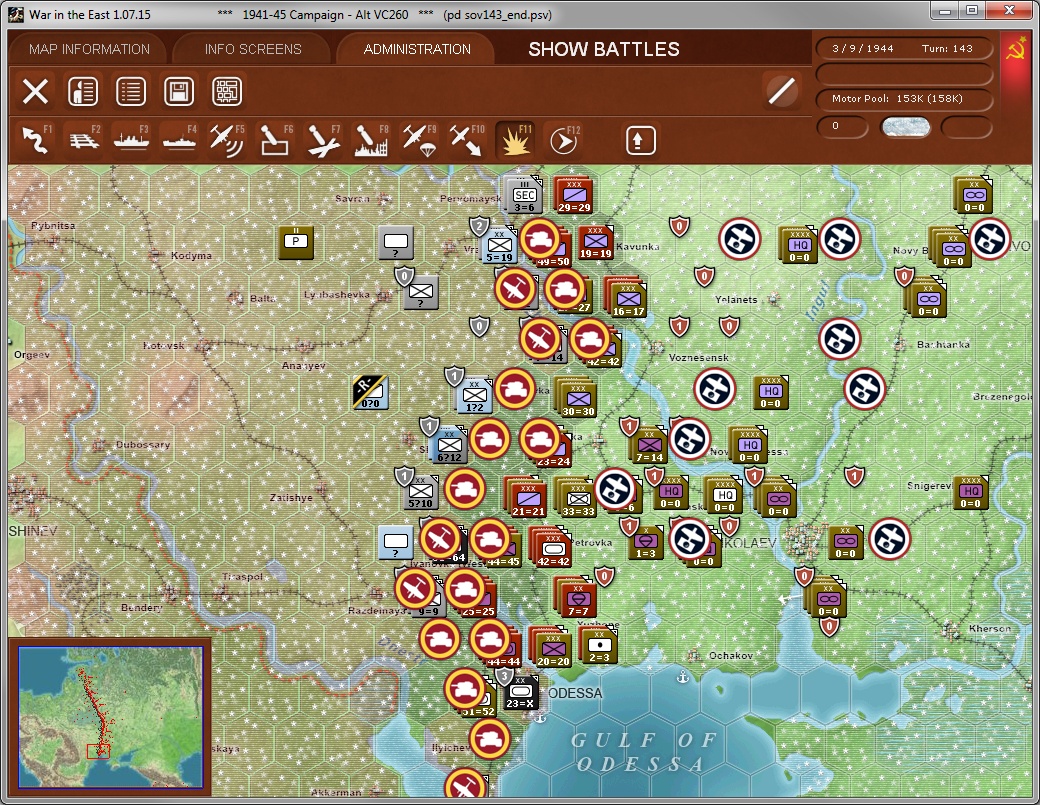
Task: Select F10 air transfer mode icon
Action: (466, 140)
